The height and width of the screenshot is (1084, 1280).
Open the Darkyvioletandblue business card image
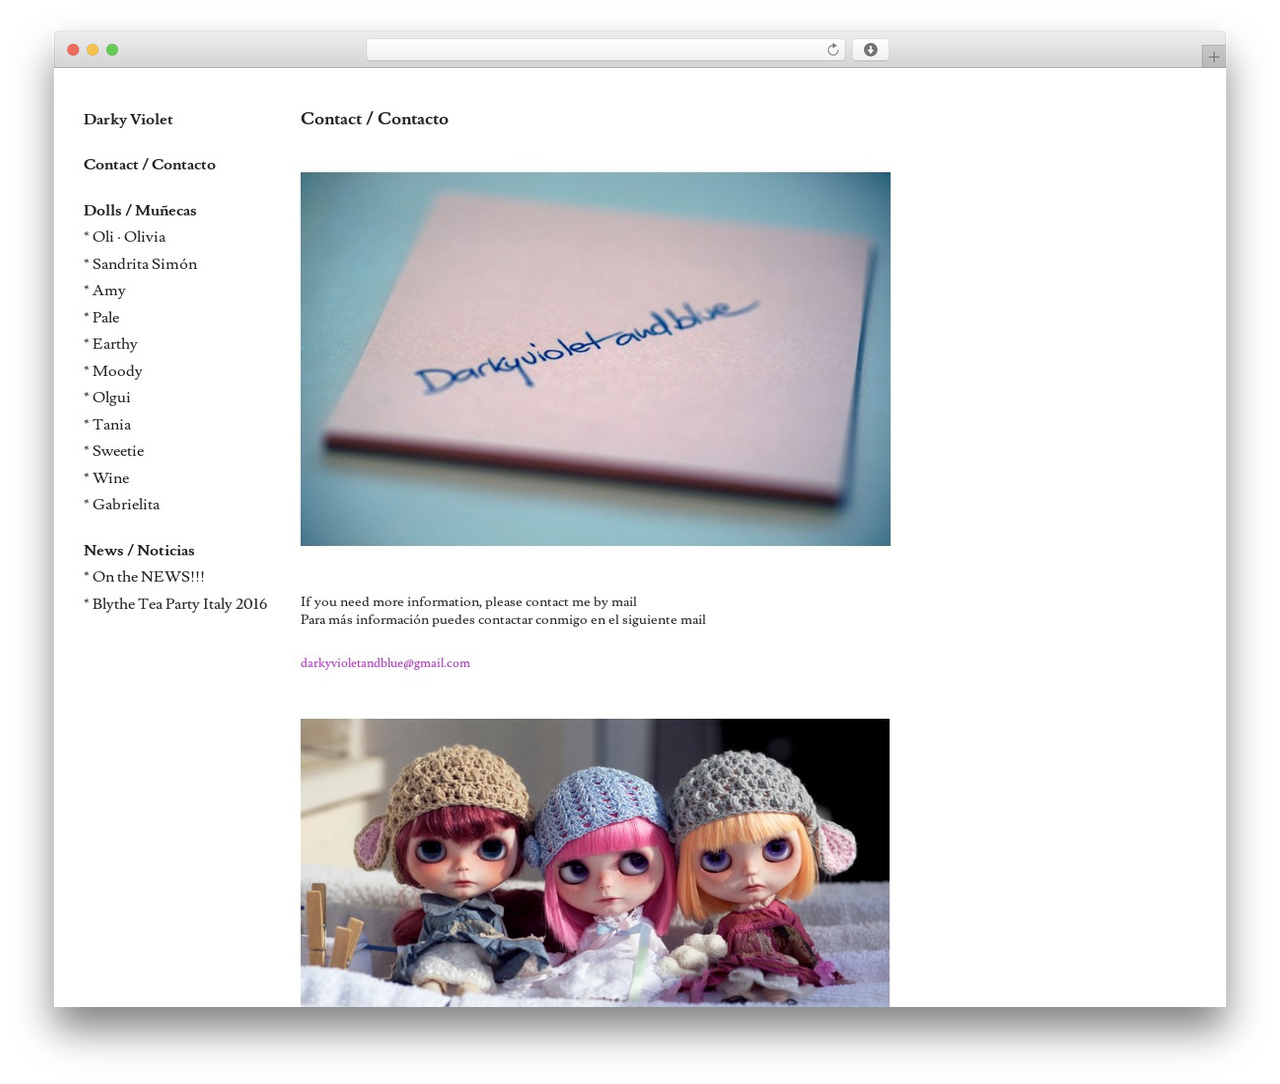coord(595,359)
